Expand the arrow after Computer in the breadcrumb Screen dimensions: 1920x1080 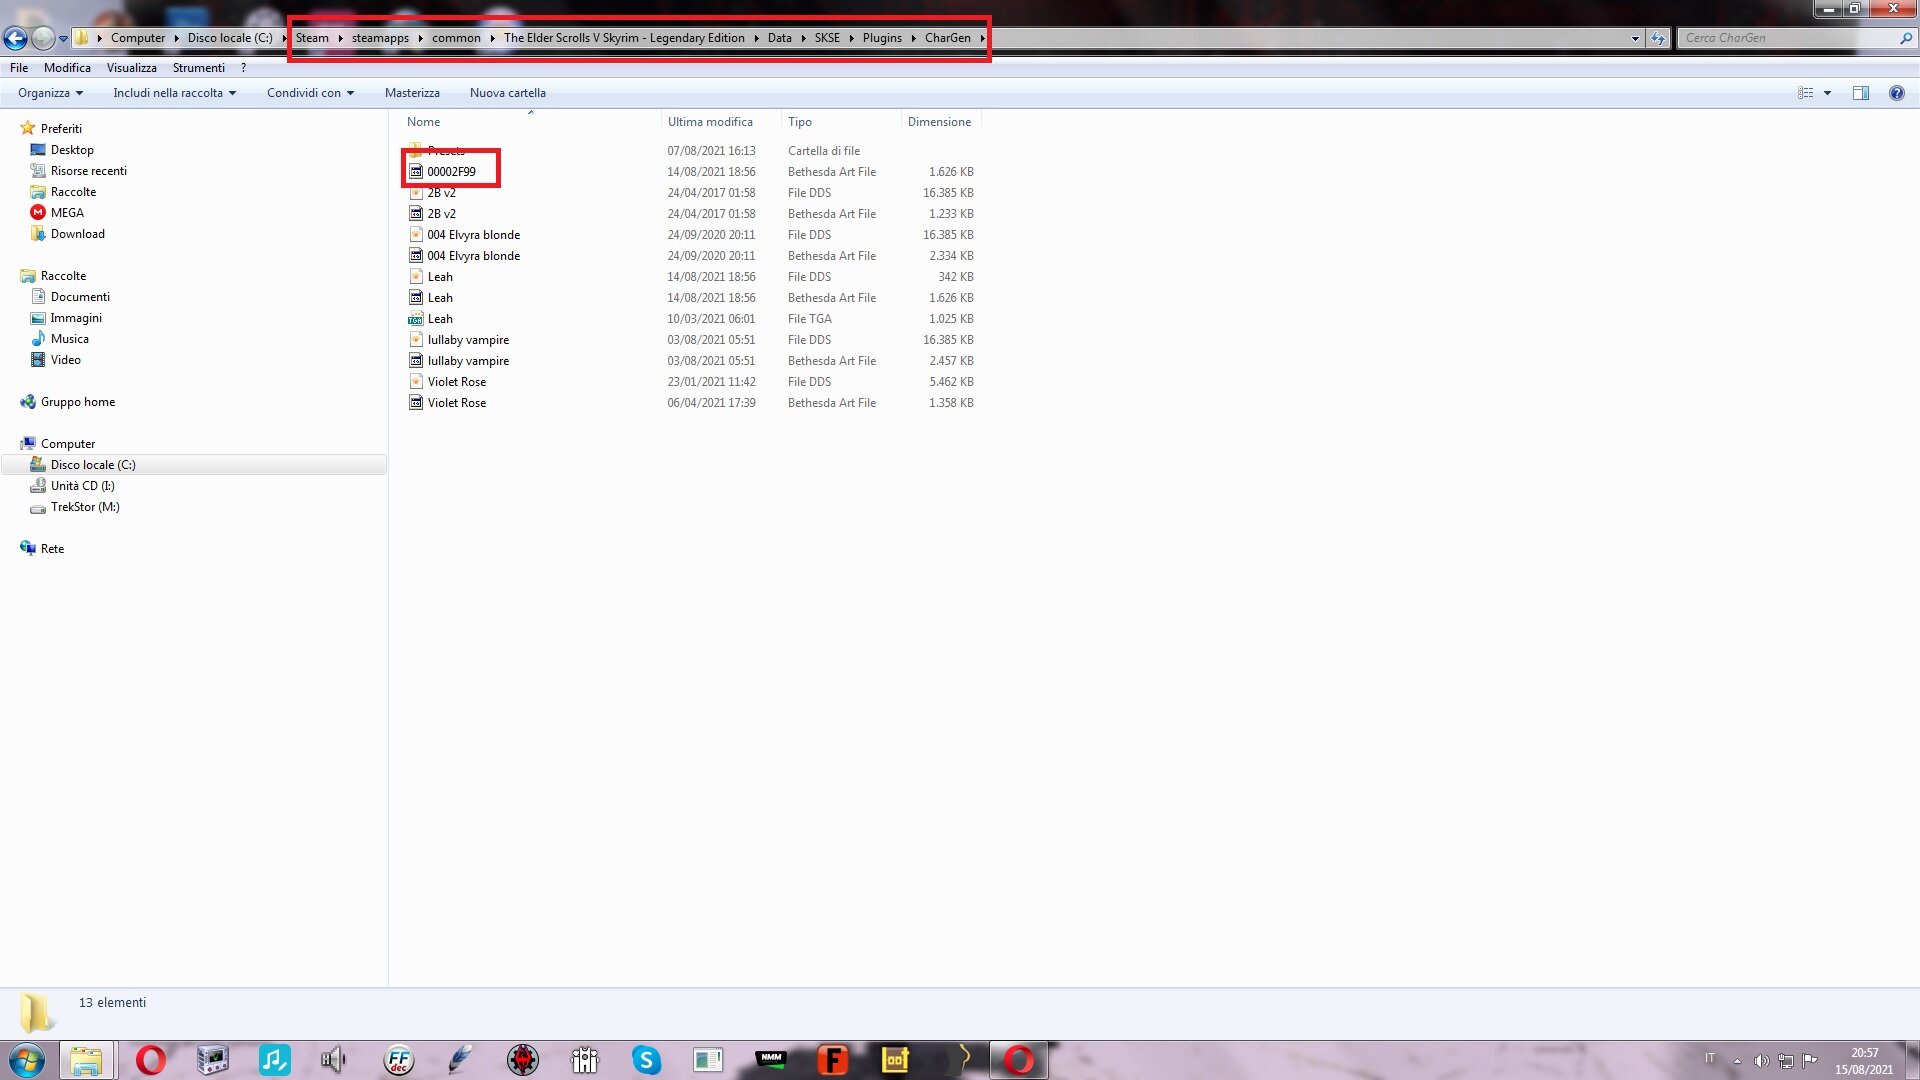pos(176,38)
